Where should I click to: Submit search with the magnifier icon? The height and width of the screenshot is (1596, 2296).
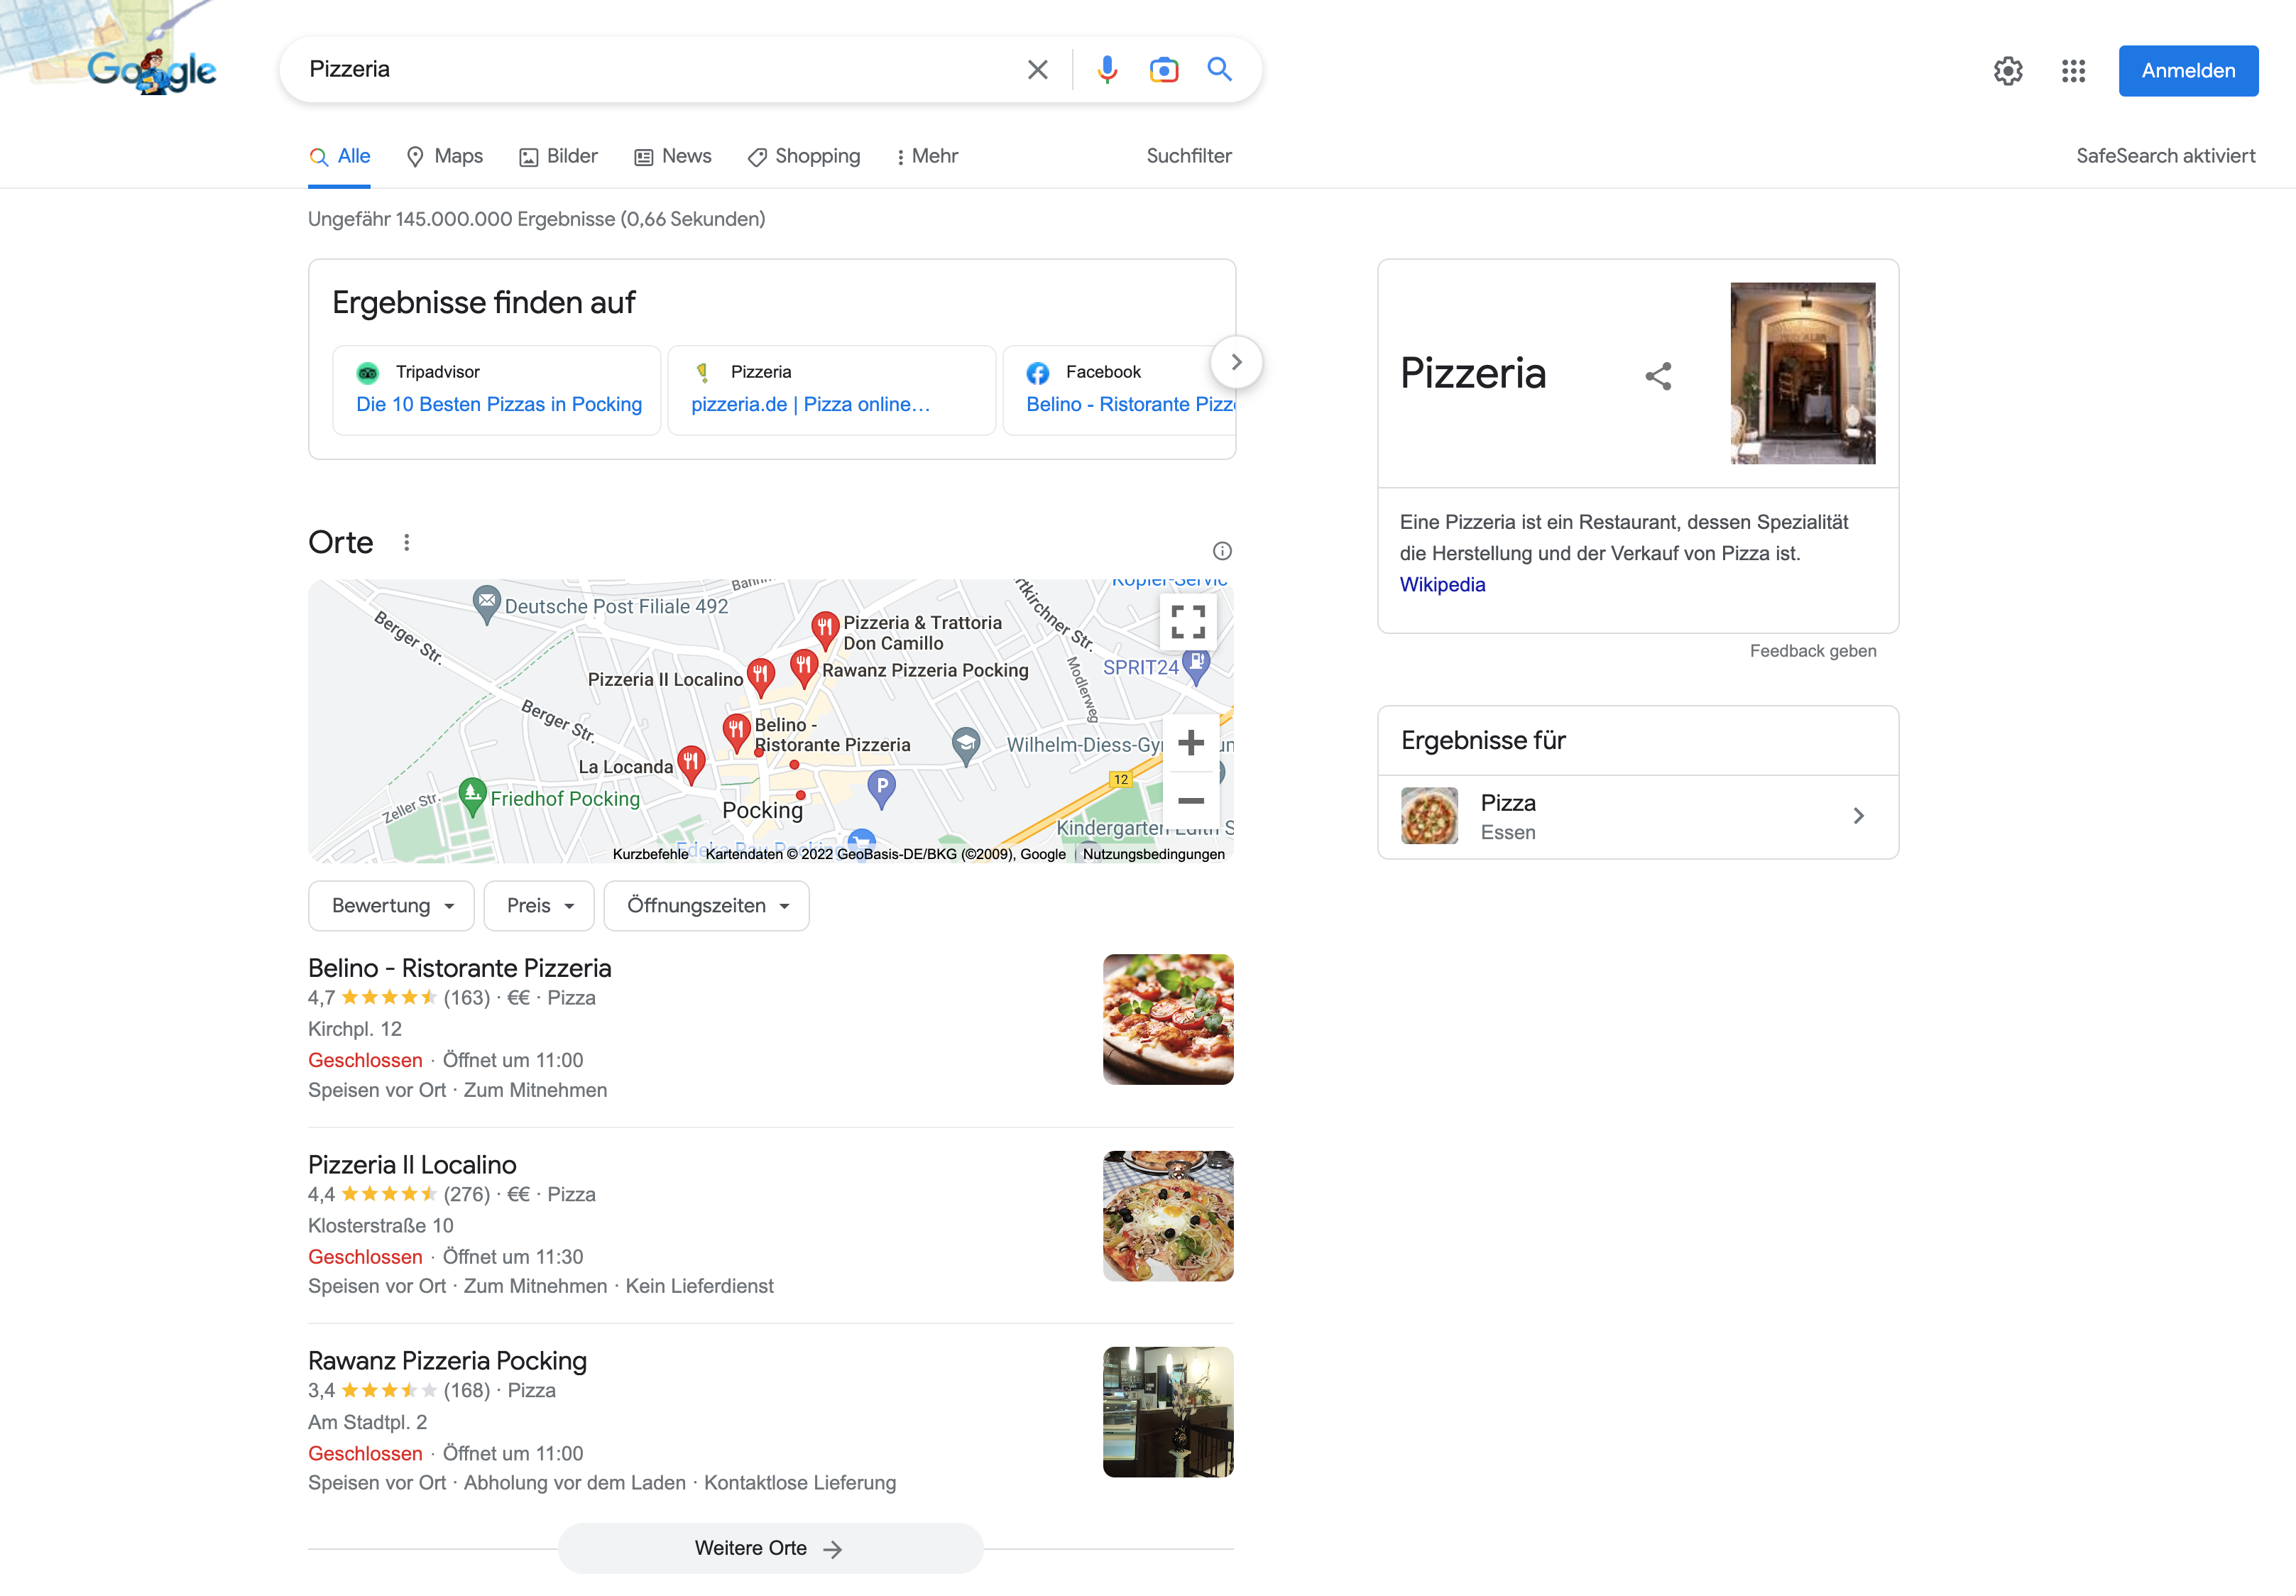coord(1219,69)
